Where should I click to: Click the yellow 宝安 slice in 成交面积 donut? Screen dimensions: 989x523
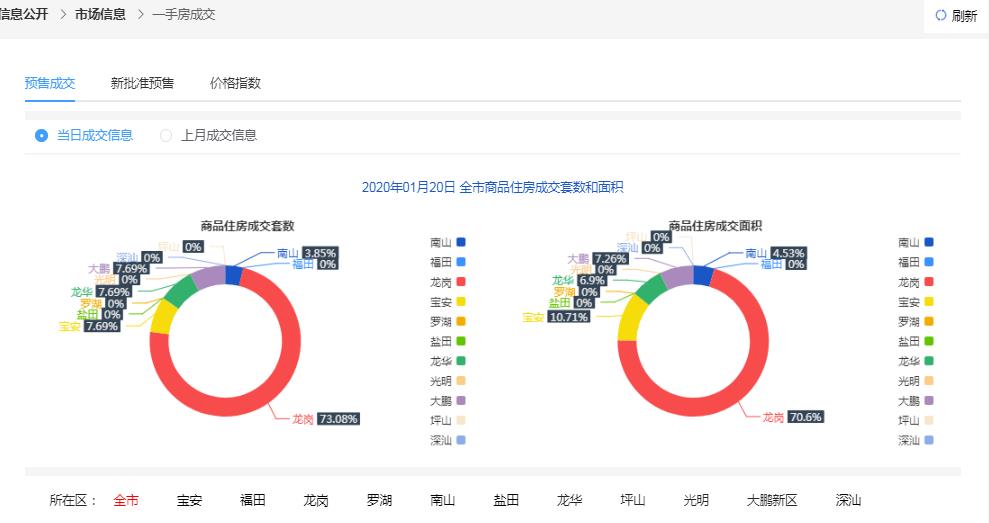631,317
